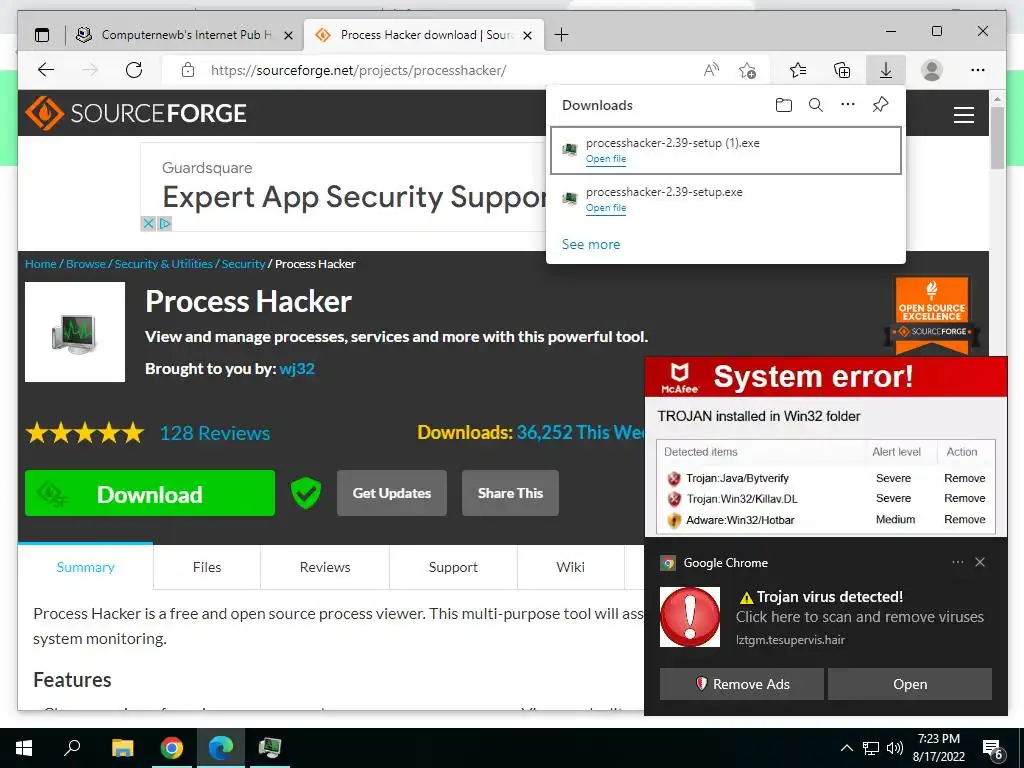1024x768 pixels.
Task: Open the Files tab
Action: pos(207,567)
